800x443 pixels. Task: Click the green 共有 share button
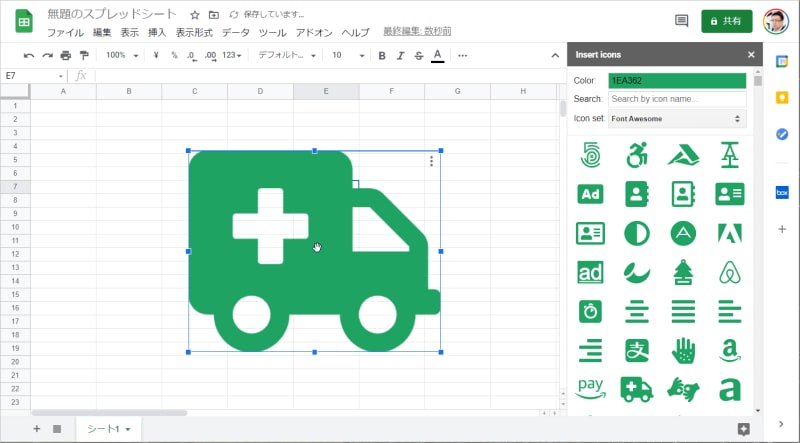tap(727, 21)
